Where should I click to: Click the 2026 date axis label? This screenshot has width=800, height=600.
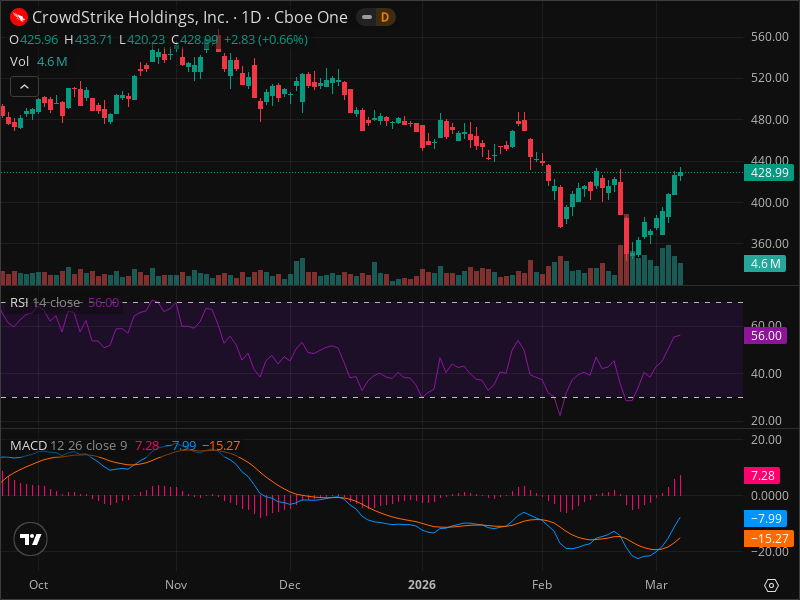422,585
